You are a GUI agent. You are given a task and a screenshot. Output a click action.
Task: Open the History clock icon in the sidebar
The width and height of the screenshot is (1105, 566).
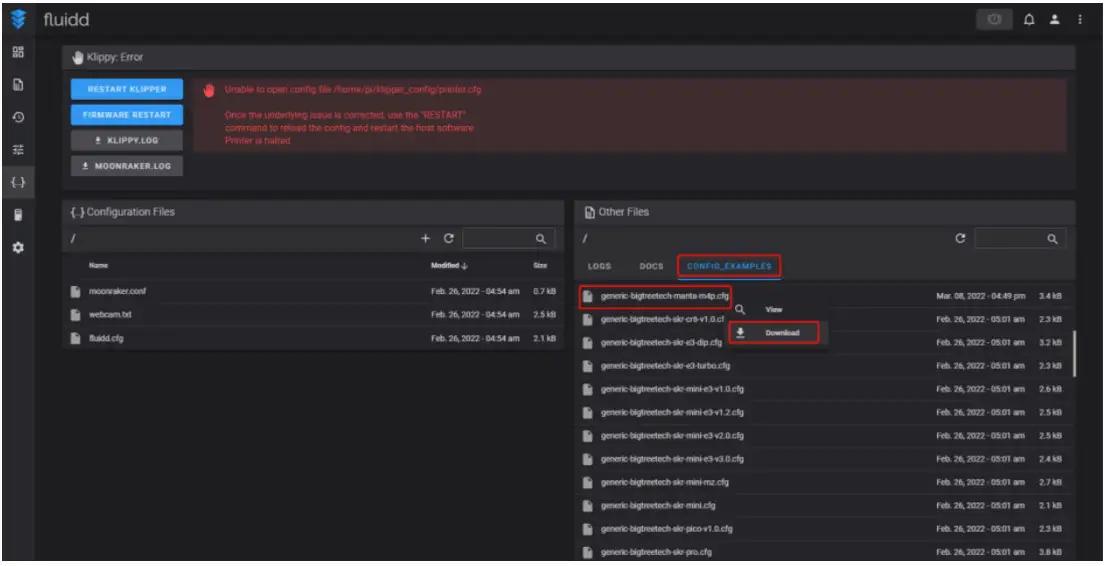coord(18,117)
